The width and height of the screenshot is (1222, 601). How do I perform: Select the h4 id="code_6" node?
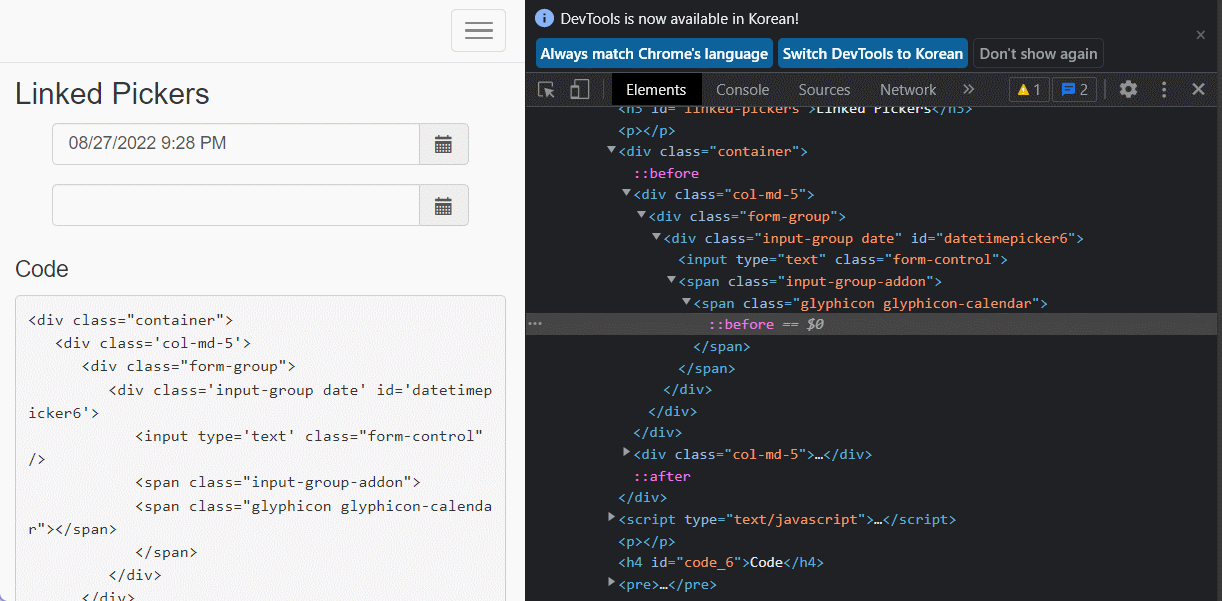click(x=721, y=563)
